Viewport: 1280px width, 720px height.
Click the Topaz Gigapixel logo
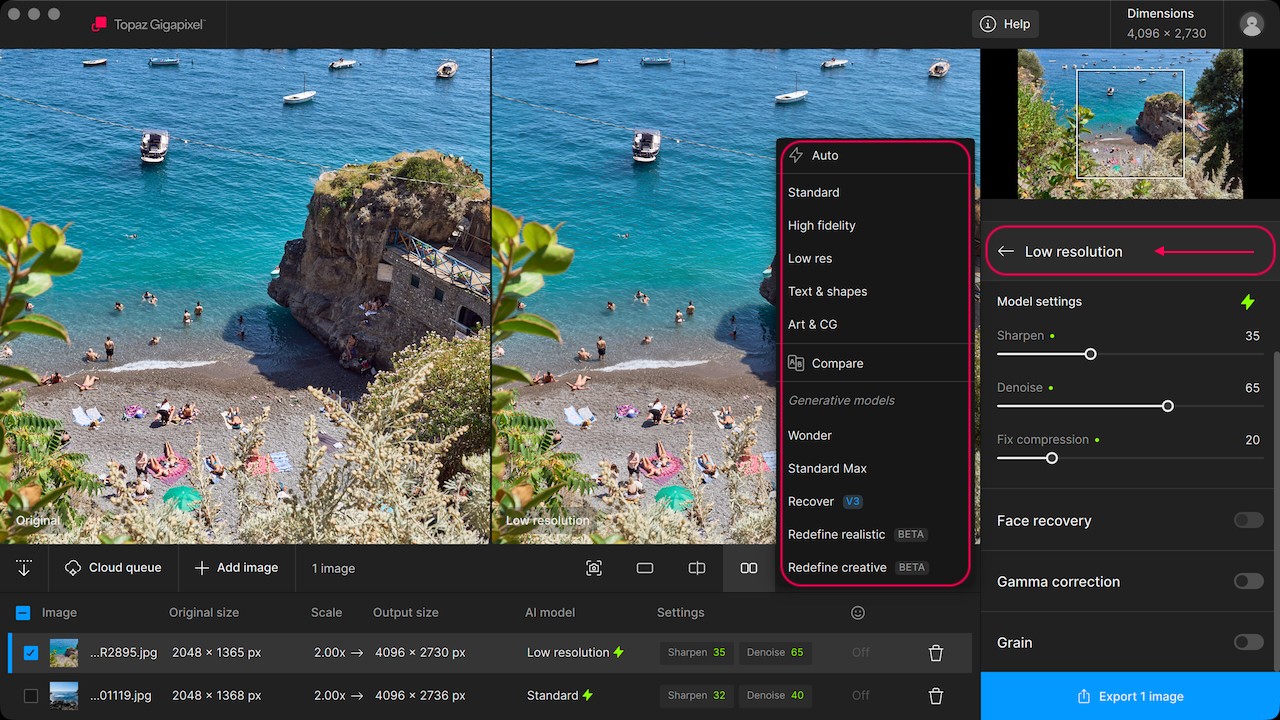pyautogui.click(x=147, y=24)
